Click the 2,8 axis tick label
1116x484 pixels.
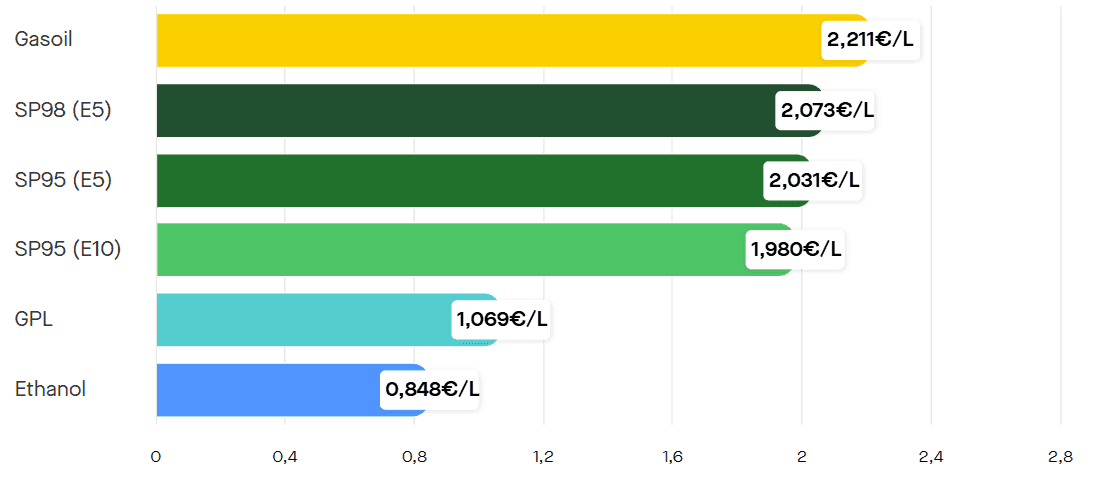click(x=1060, y=457)
